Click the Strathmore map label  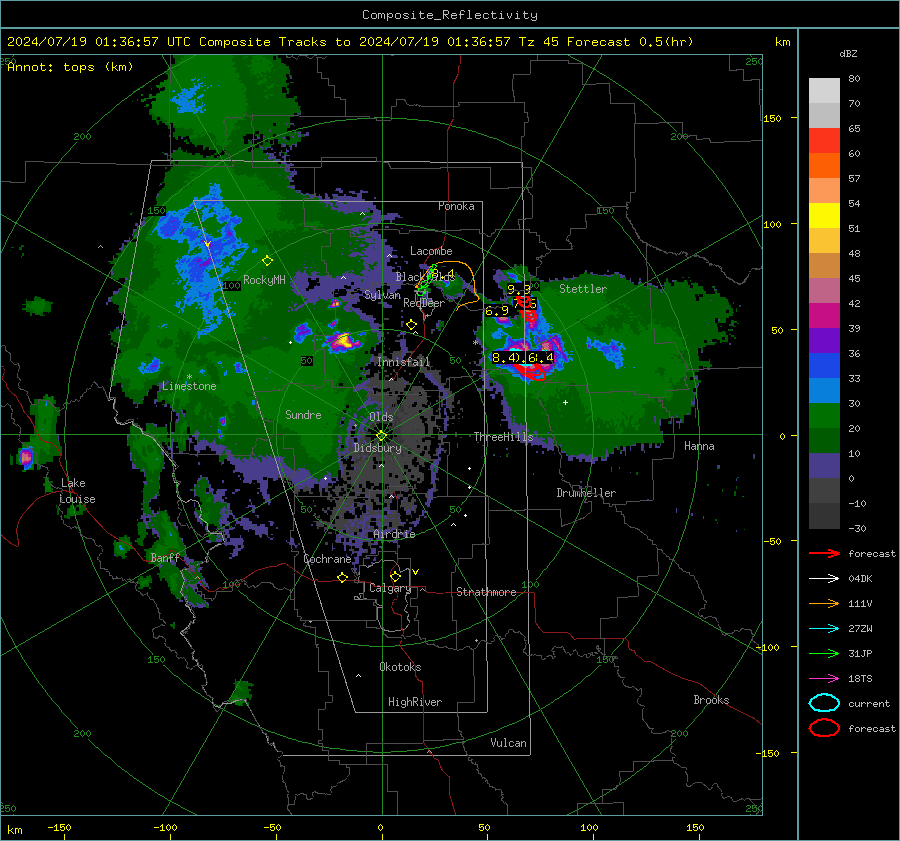[x=486, y=592]
